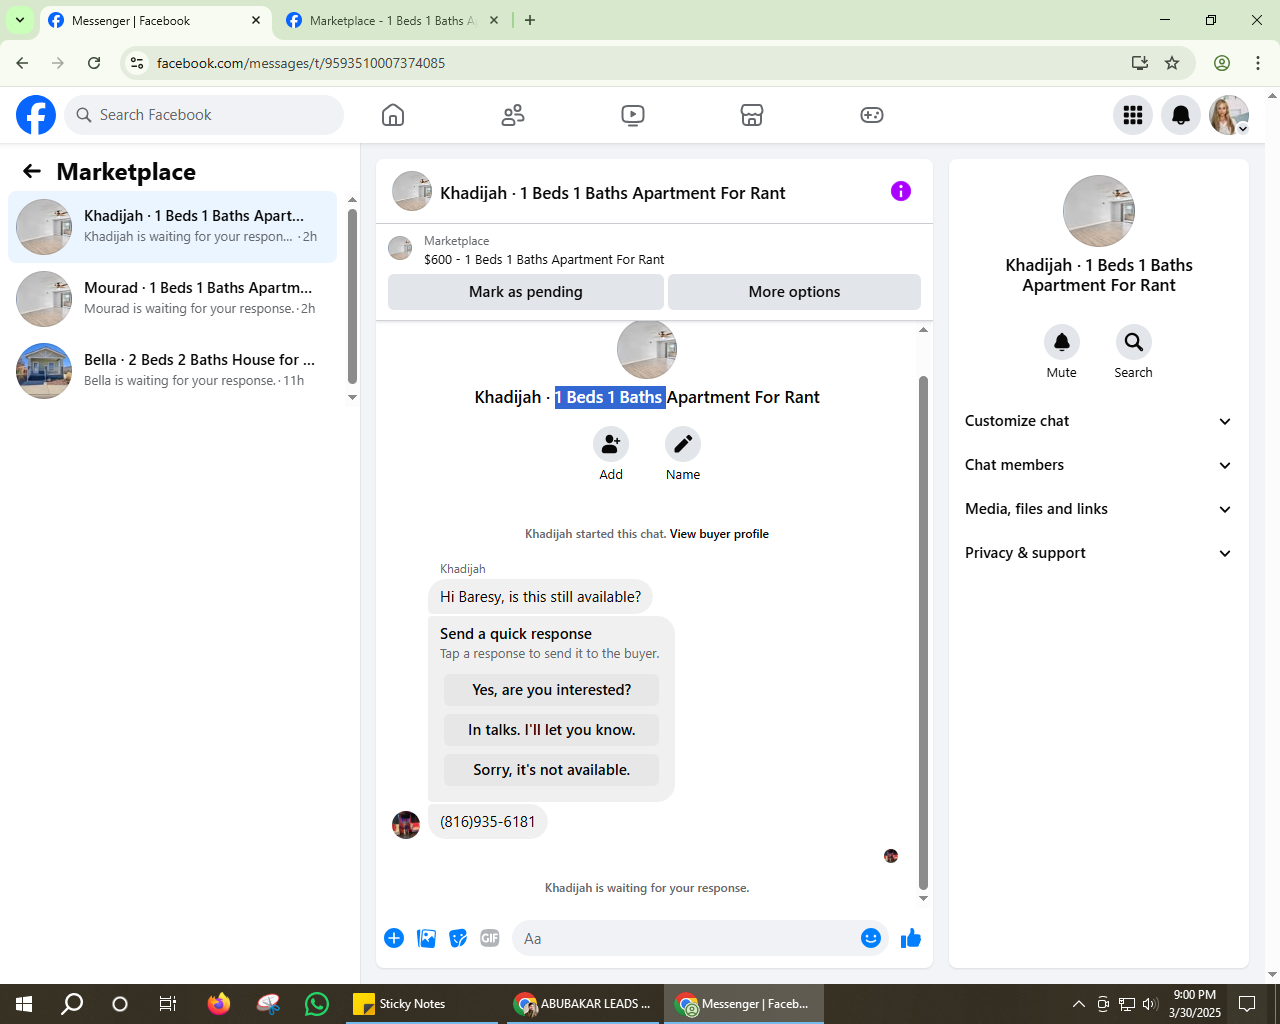The image size is (1280, 1024).
Task: Send quick response 'Yes, are you interested?'
Action: [552, 690]
